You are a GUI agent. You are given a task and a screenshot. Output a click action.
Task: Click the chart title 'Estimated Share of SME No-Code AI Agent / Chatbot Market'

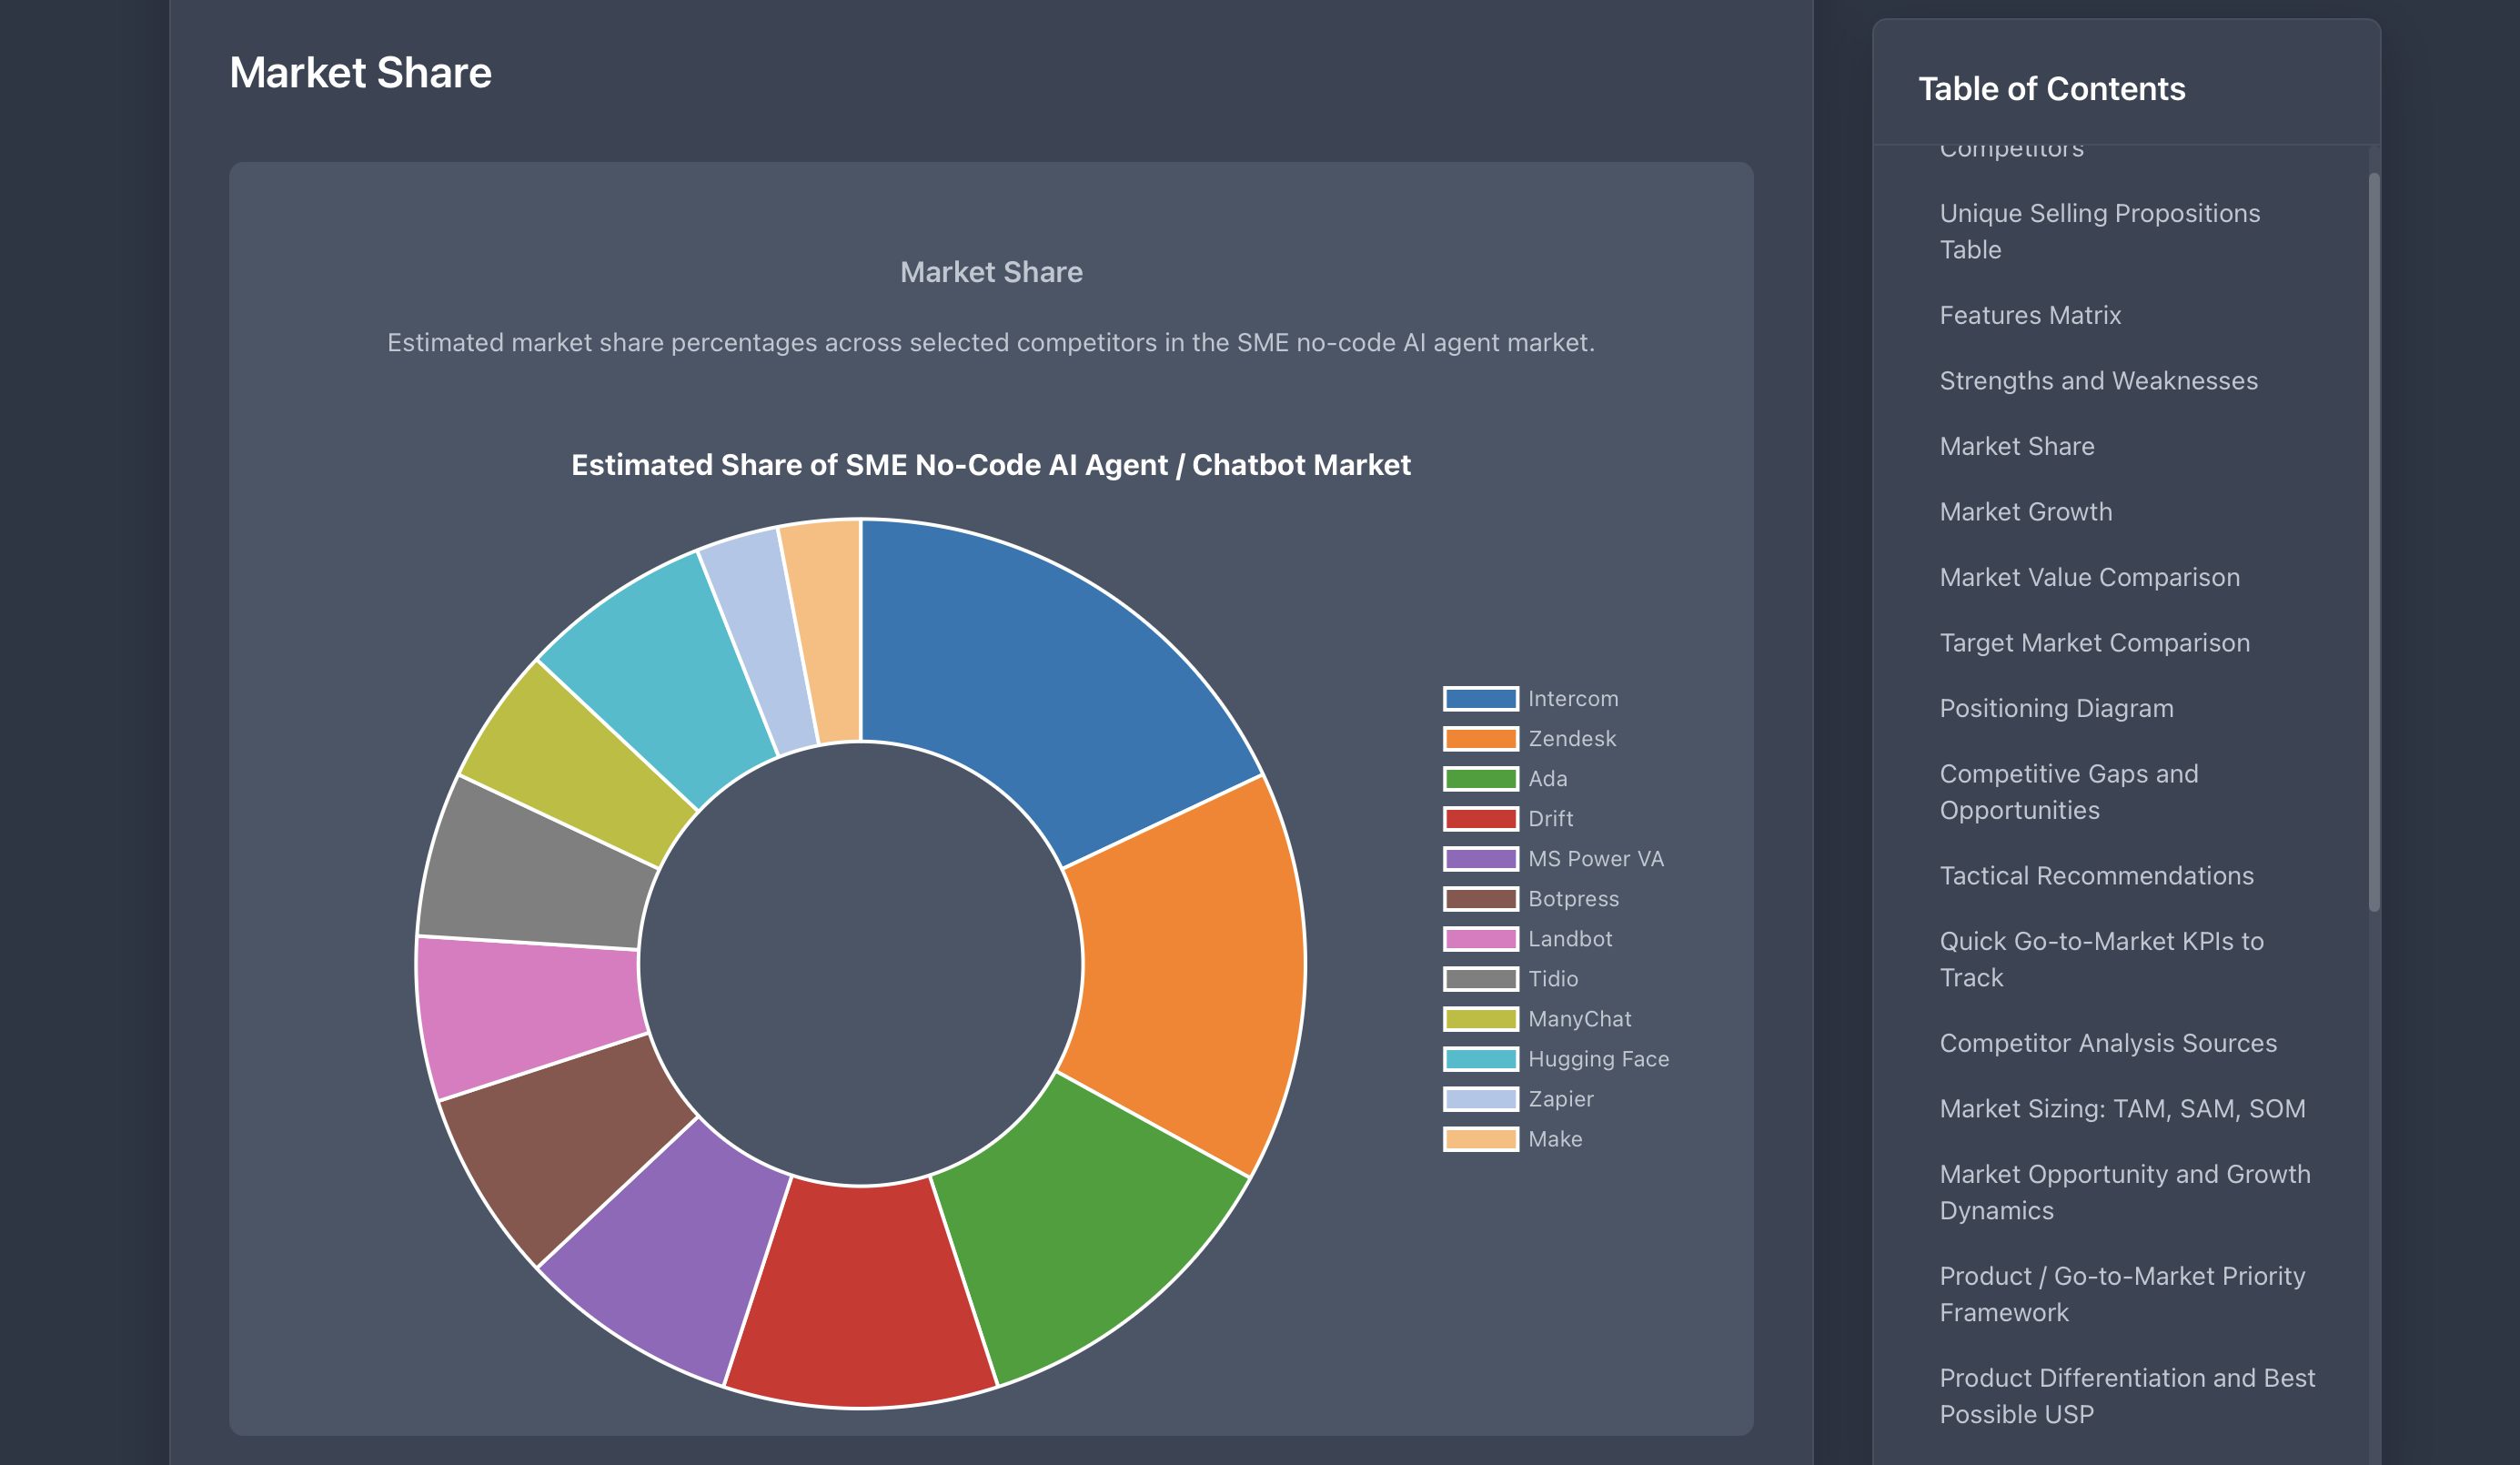coord(990,465)
